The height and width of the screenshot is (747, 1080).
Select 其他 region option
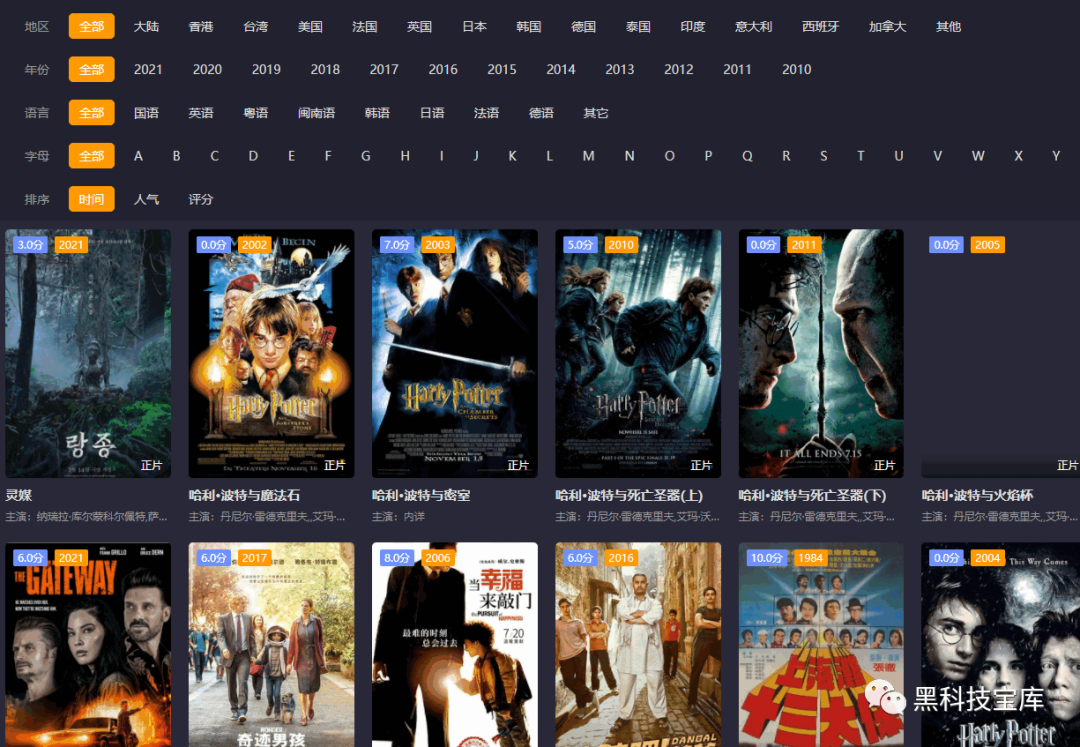(x=948, y=27)
